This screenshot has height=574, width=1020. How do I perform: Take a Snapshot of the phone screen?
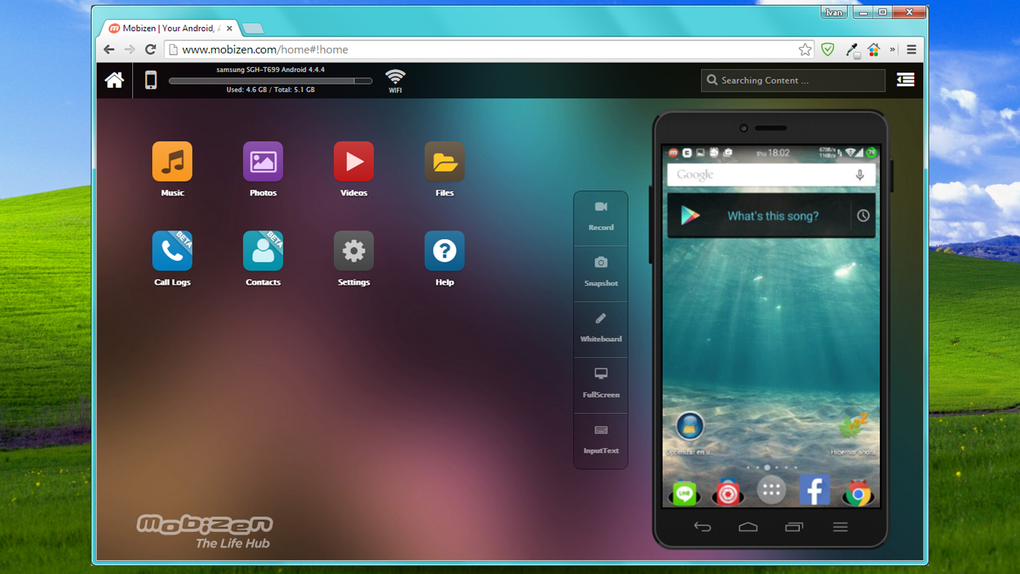coord(600,273)
